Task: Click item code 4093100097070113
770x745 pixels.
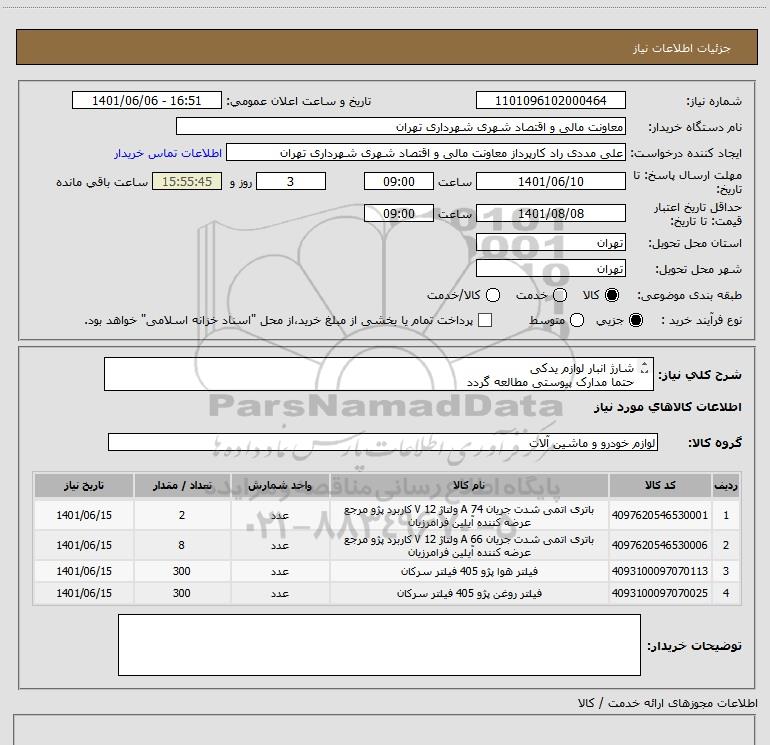Action: pos(660,571)
